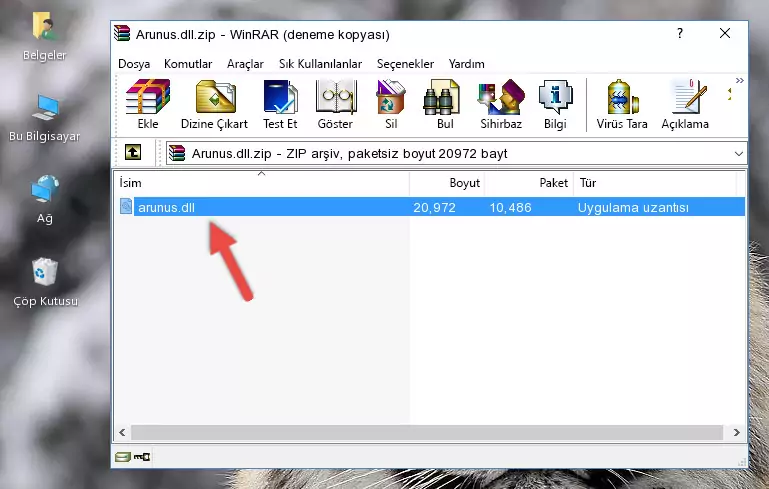The height and width of the screenshot is (489, 769).
Task: Launch the Sihirbaz wizard
Action: click(x=501, y=97)
